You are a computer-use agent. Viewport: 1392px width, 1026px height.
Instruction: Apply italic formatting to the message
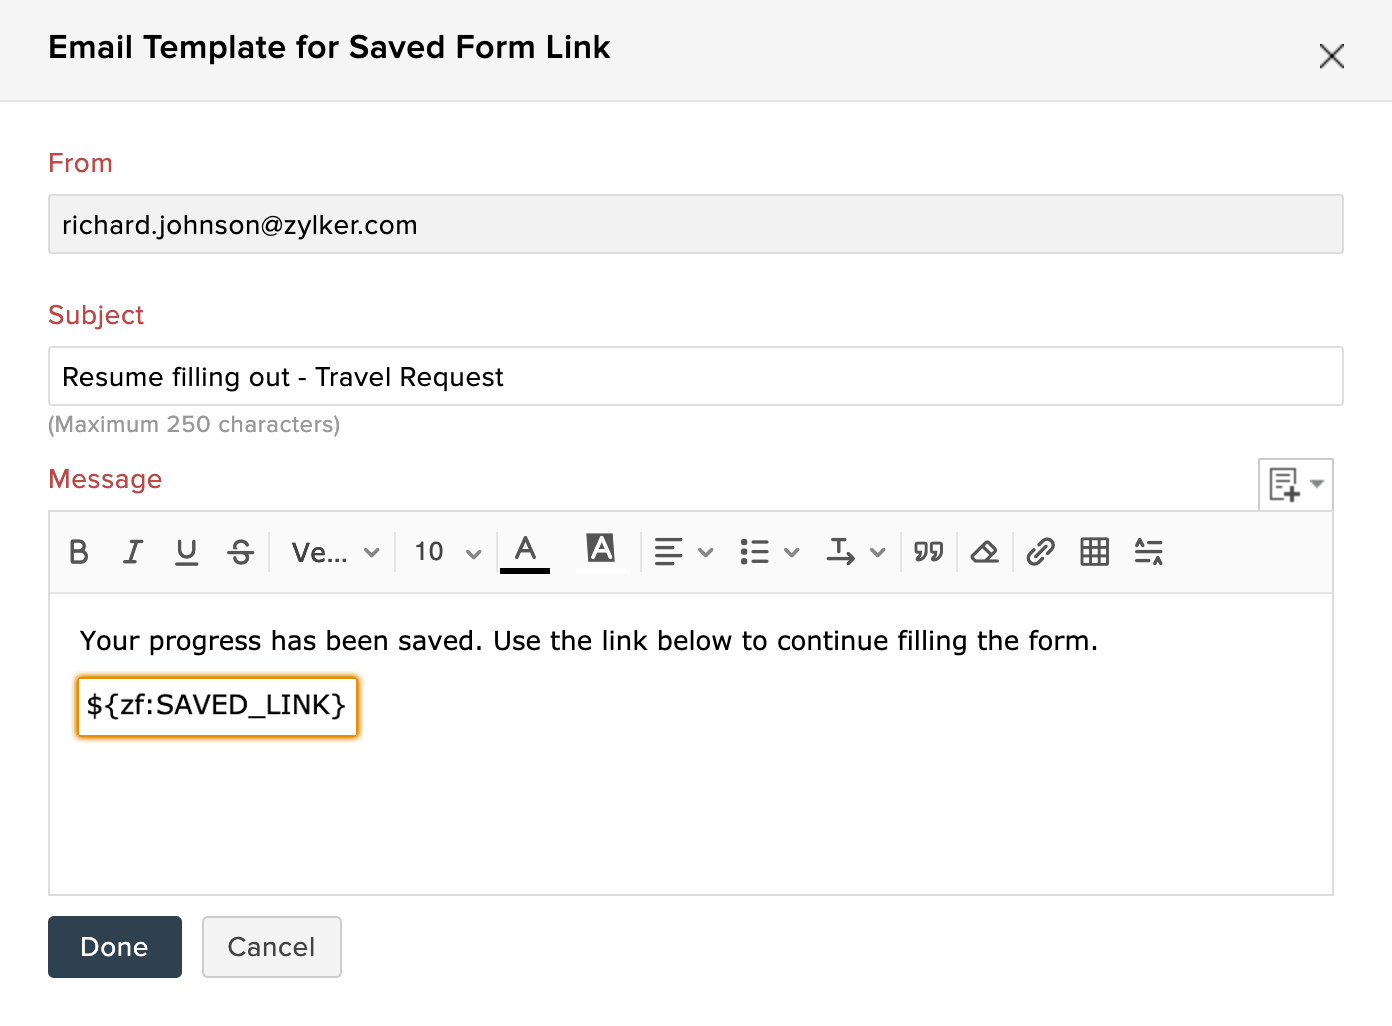click(x=133, y=552)
